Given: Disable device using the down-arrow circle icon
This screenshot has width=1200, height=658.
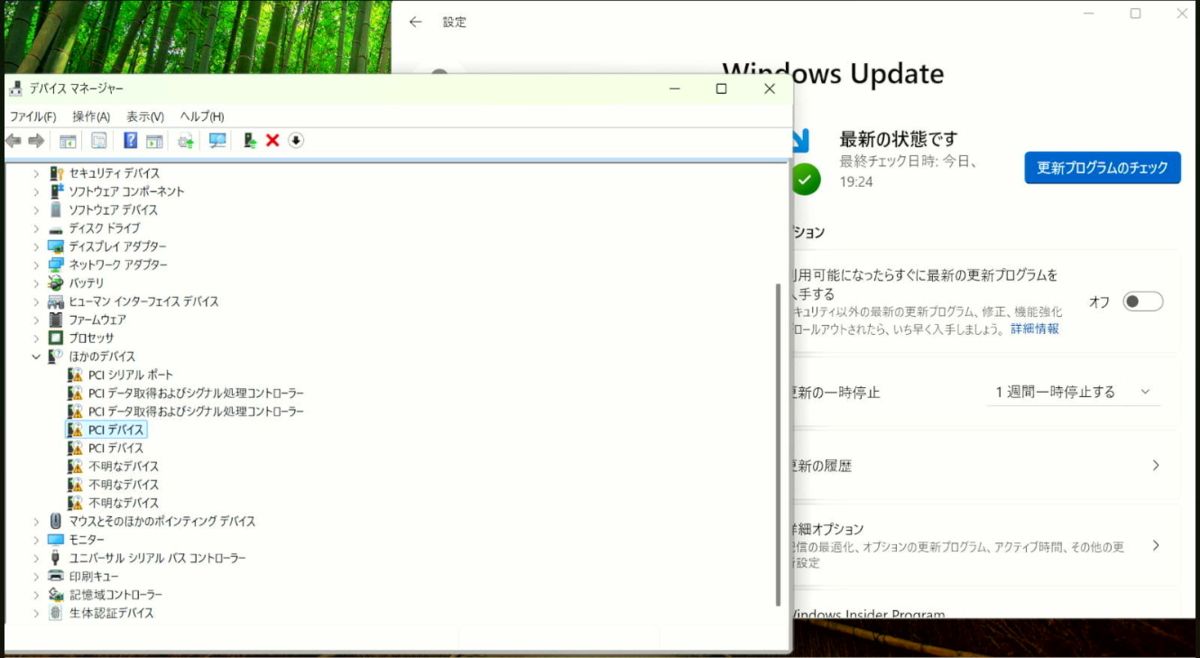Looking at the screenshot, I should (296, 141).
